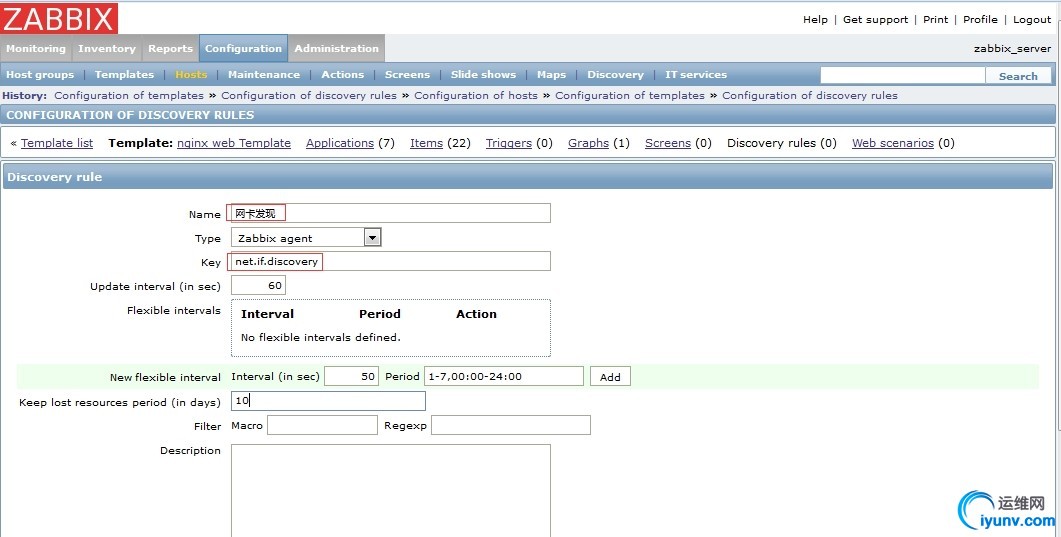Open the Actions submenu
Screen dimensions: 1061x537
(342, 74)
